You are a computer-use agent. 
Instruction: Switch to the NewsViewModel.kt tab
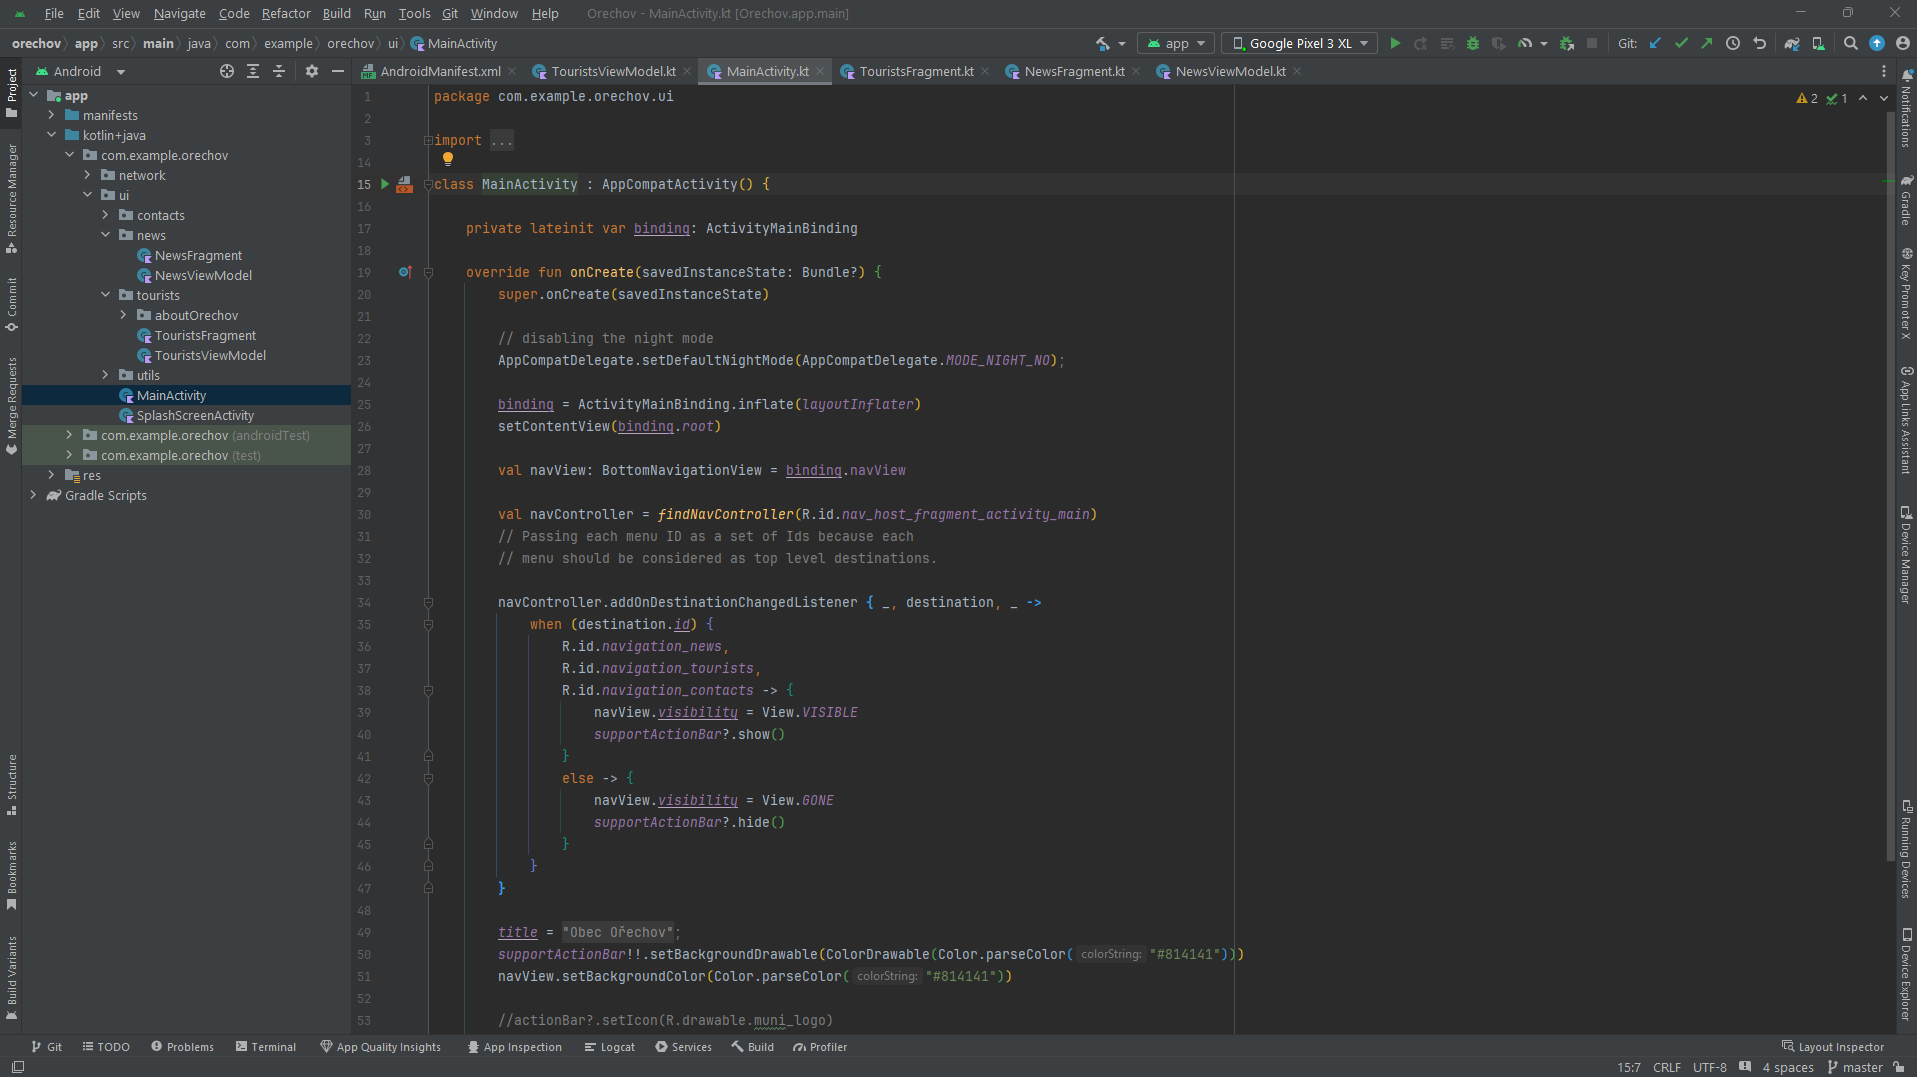coord(1230,71)
